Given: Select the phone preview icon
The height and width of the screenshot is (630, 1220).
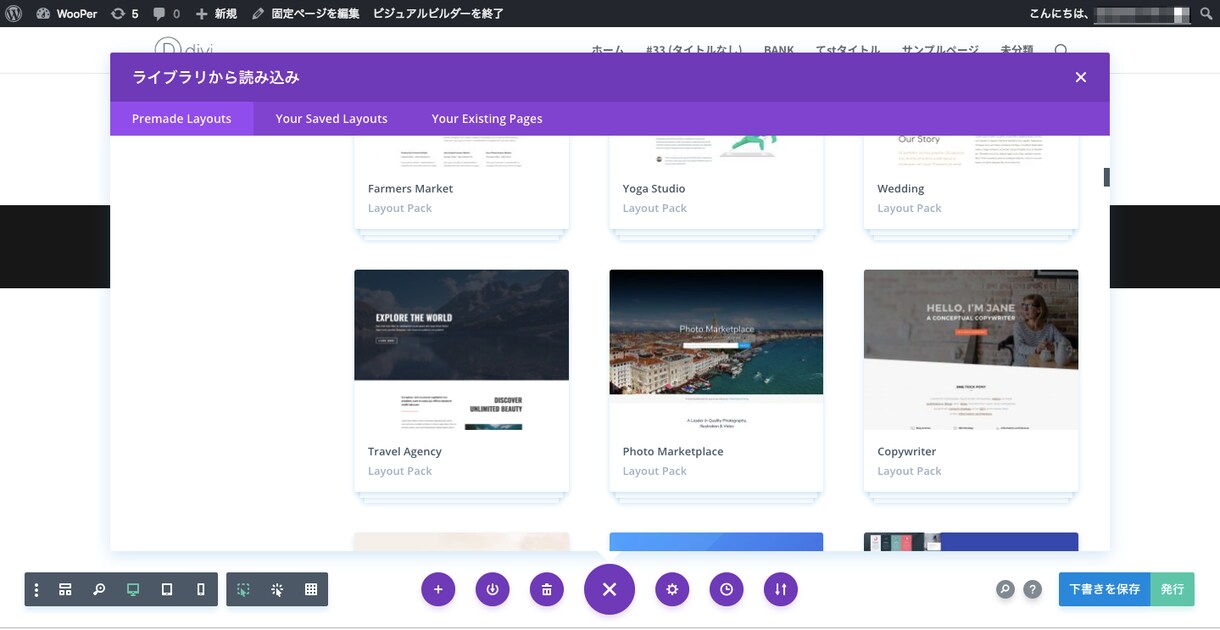Looking at the screenshot, I should [x=201, y=590].
